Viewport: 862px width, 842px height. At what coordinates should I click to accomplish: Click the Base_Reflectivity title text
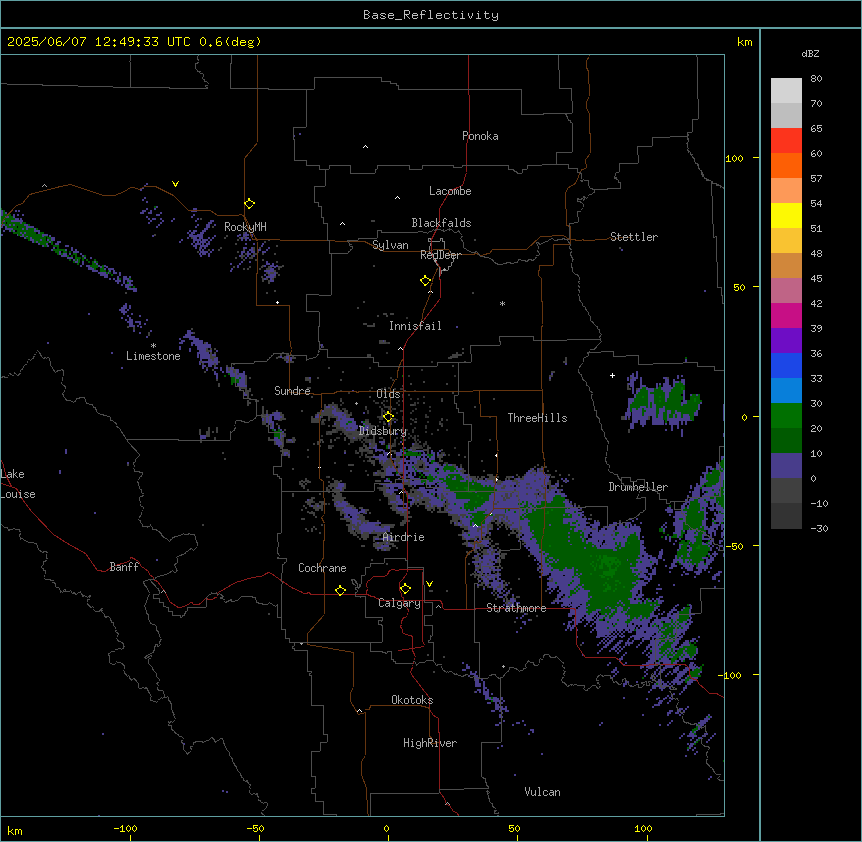(x=431, y=15)
